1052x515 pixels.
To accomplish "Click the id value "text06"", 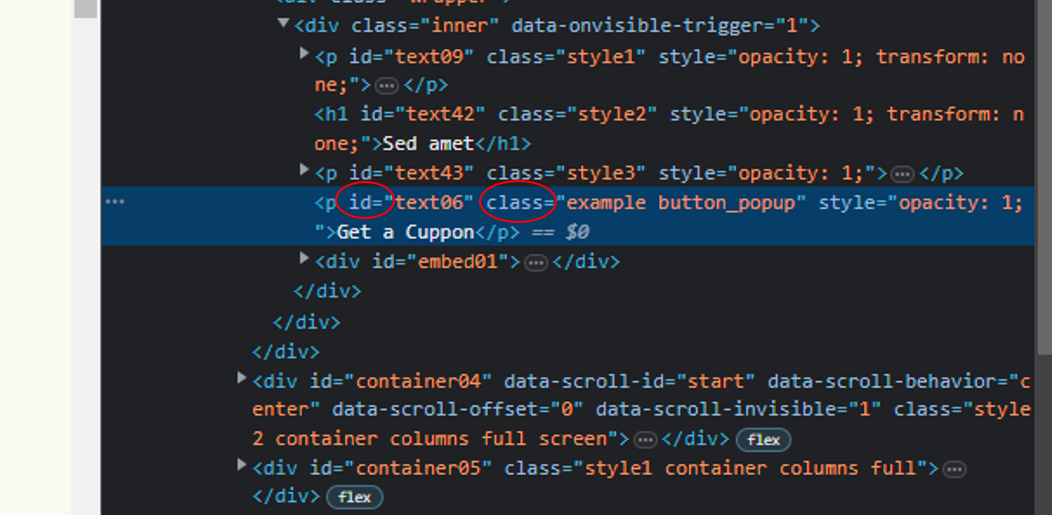I will pyautogui.click(x=433, y=203).
